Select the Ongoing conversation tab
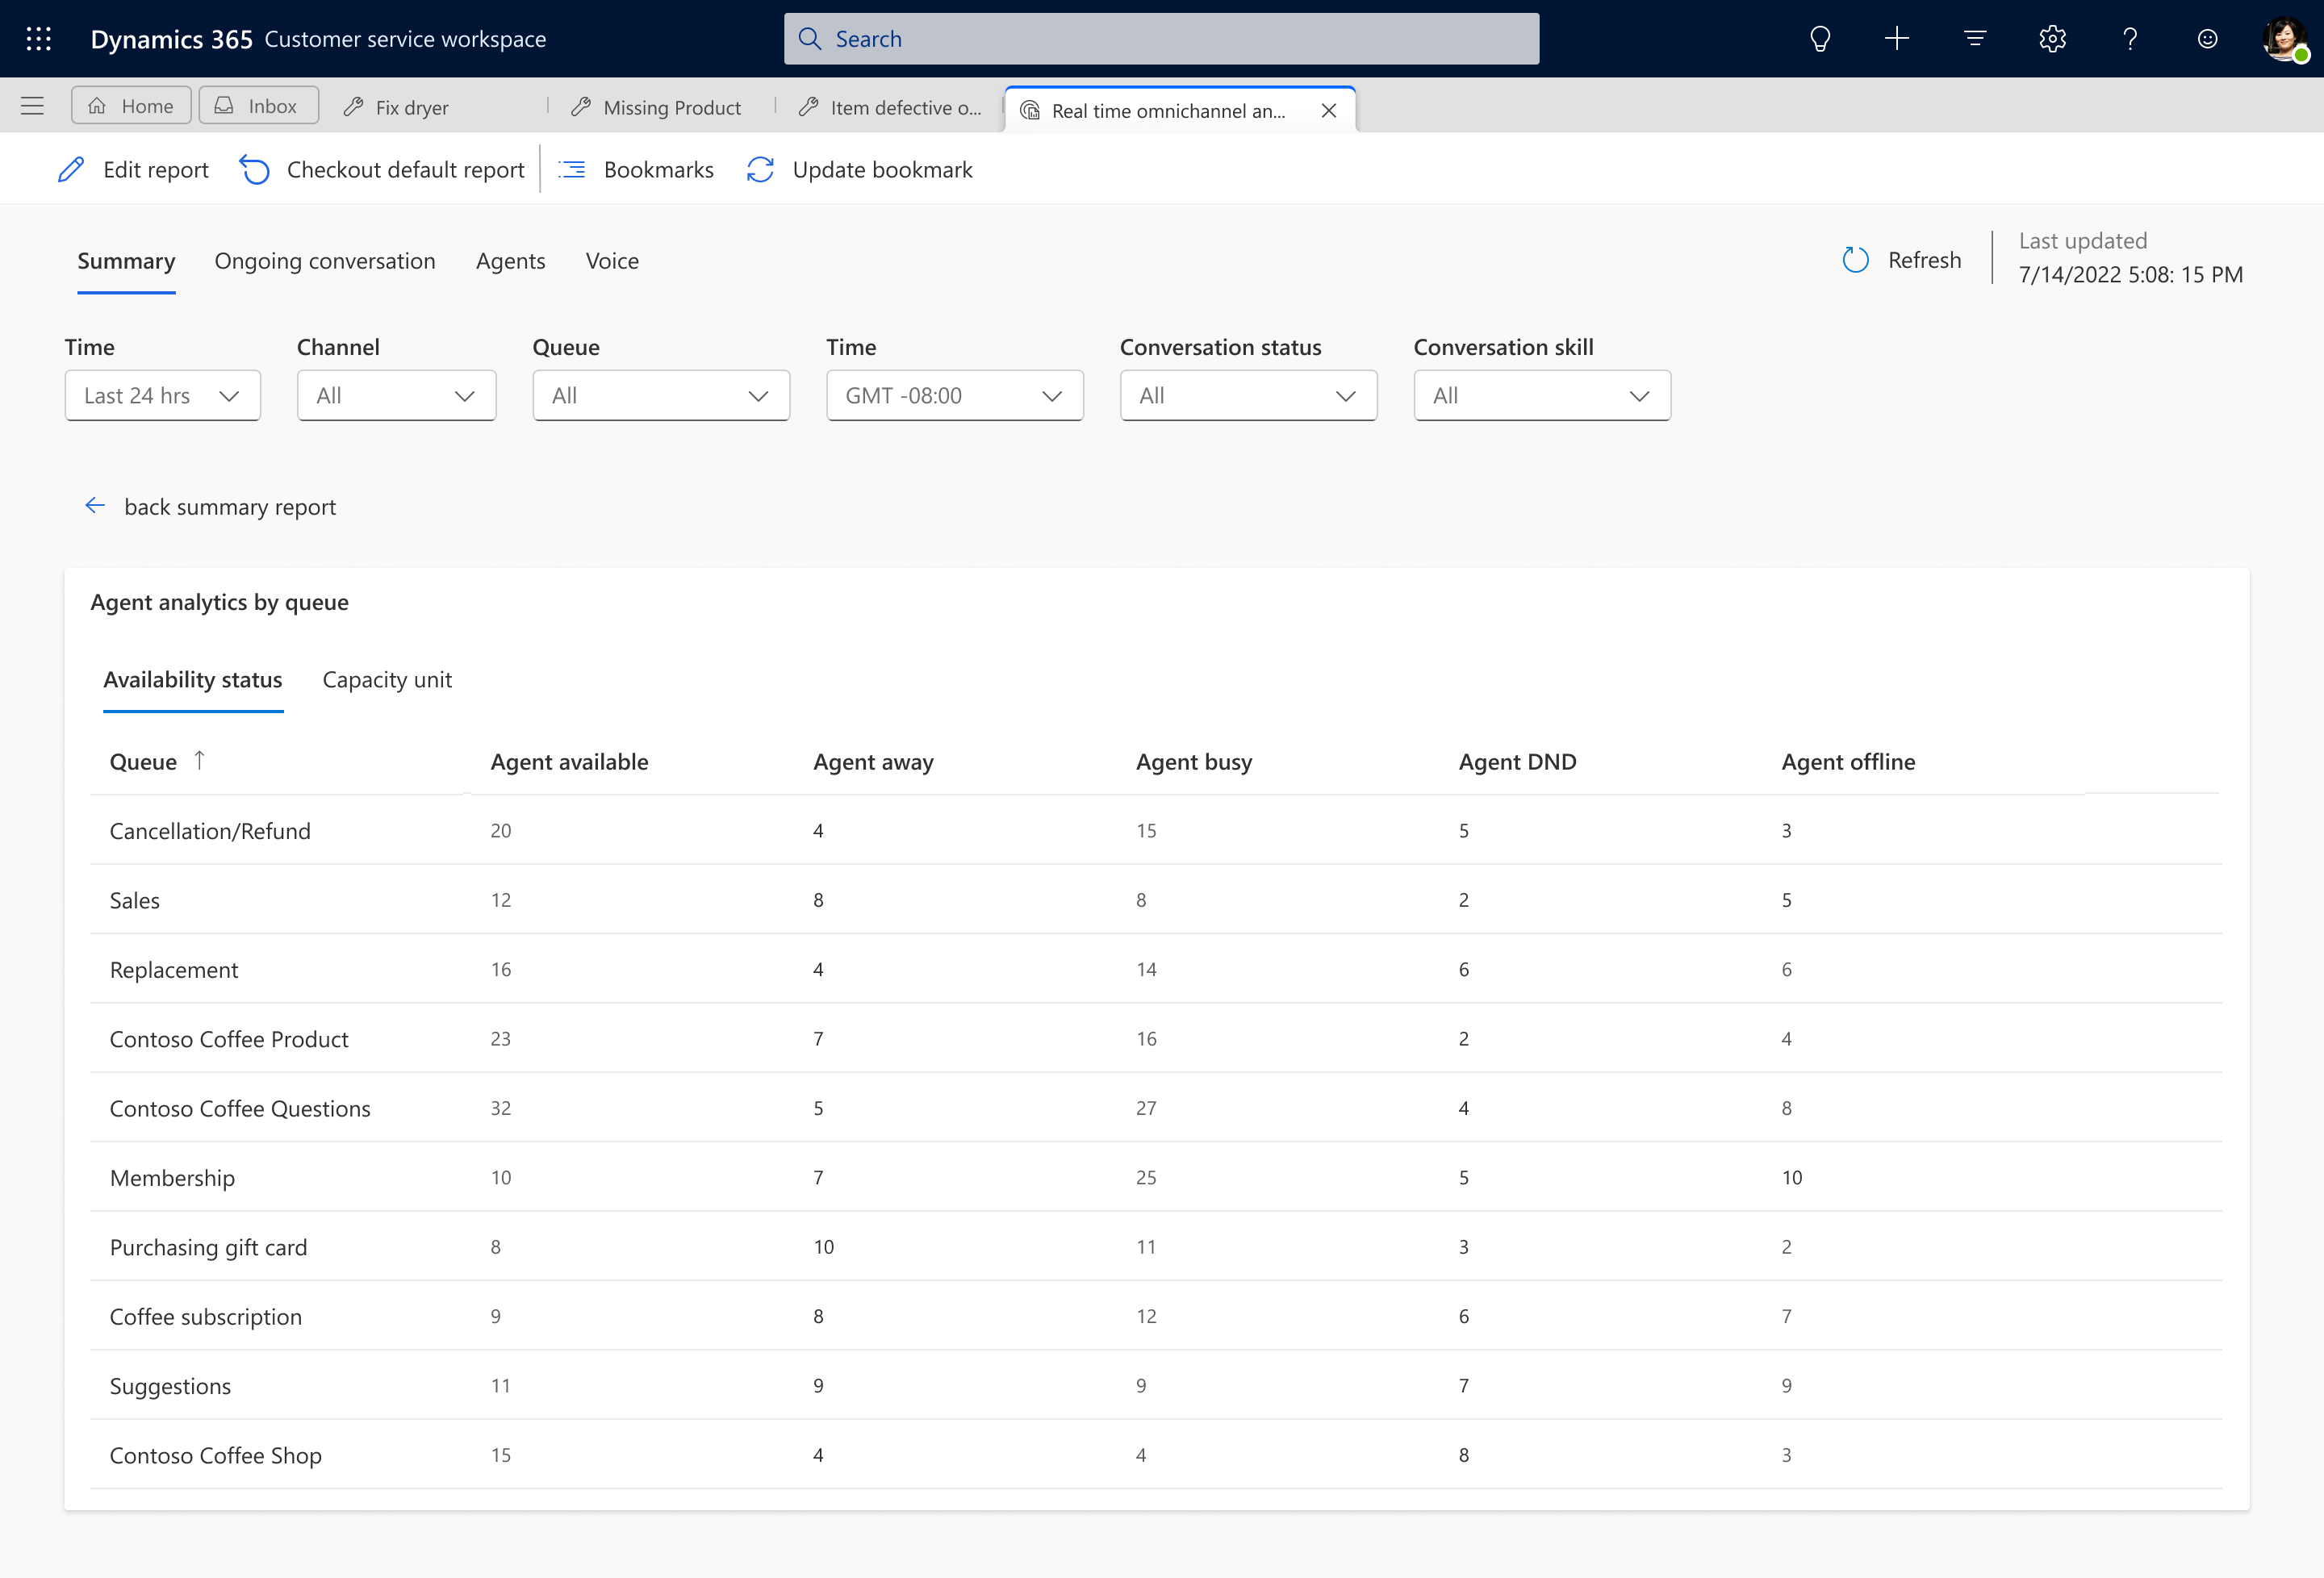The width and height of the screenshot is (2324, 1578). pyautogui.click(x=324, y=259)
